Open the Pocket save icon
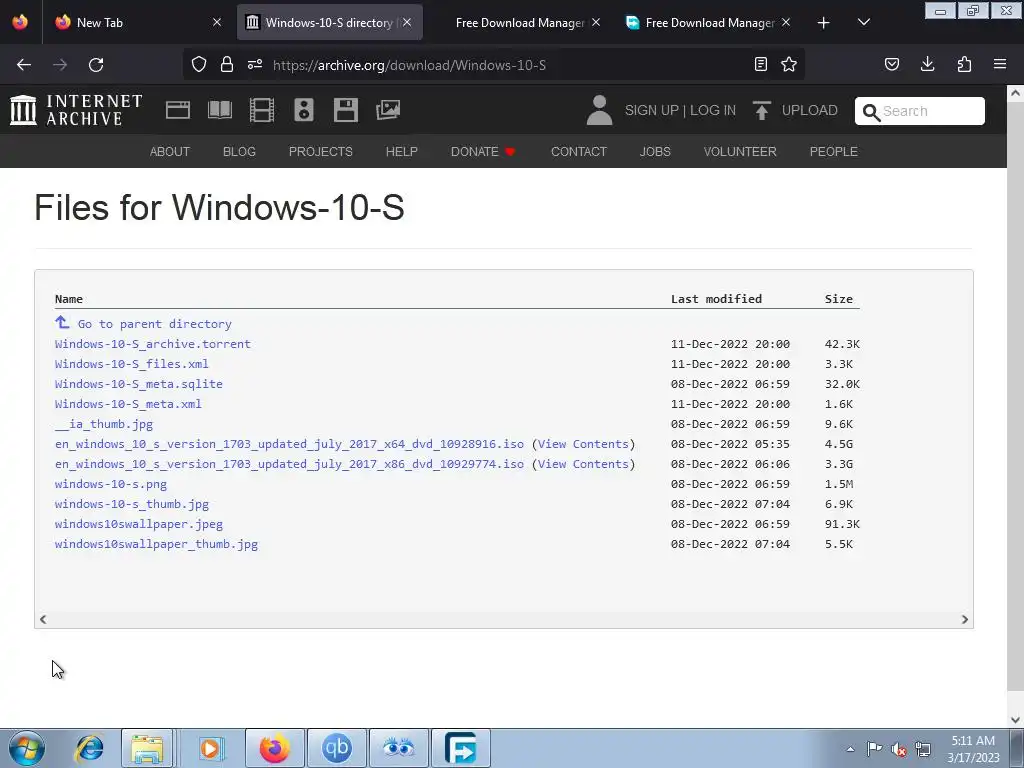This screenshot has height=768, width=1024. coord(891,64)
